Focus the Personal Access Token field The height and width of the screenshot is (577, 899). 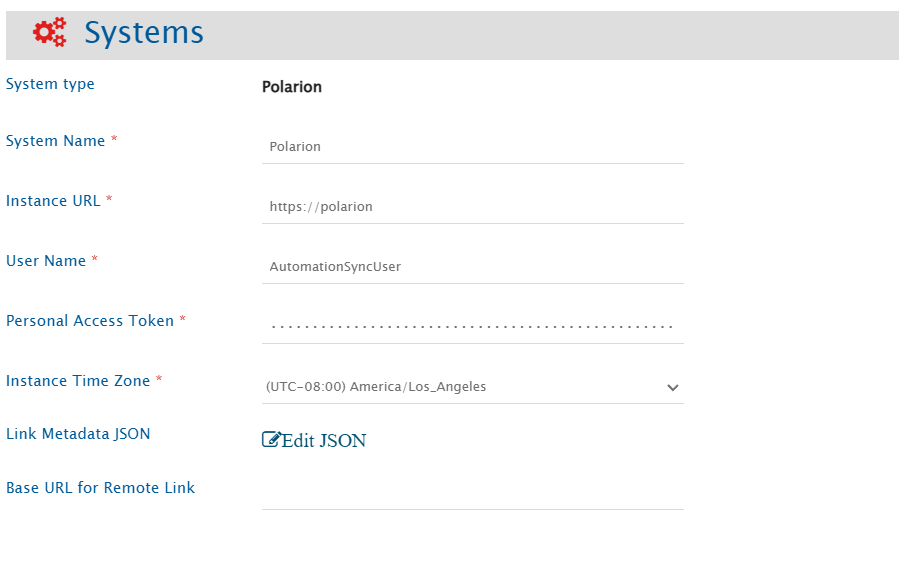pos(472,327)
